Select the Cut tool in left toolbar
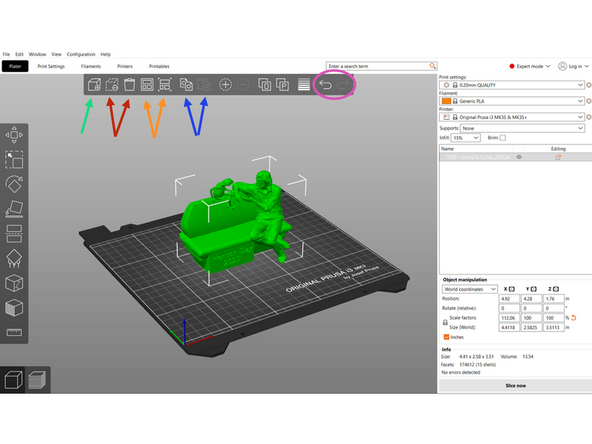Viewport: 592px width, 444px height. 14,234
